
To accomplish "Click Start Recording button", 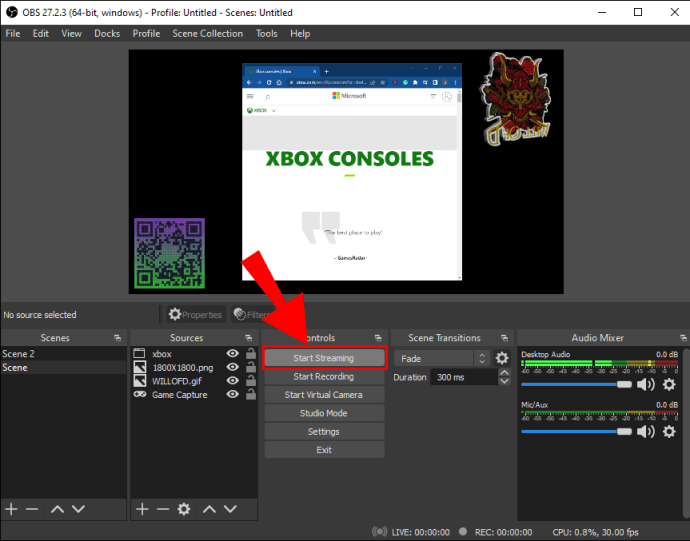I will pyautogui.click(x=324, y=376).
